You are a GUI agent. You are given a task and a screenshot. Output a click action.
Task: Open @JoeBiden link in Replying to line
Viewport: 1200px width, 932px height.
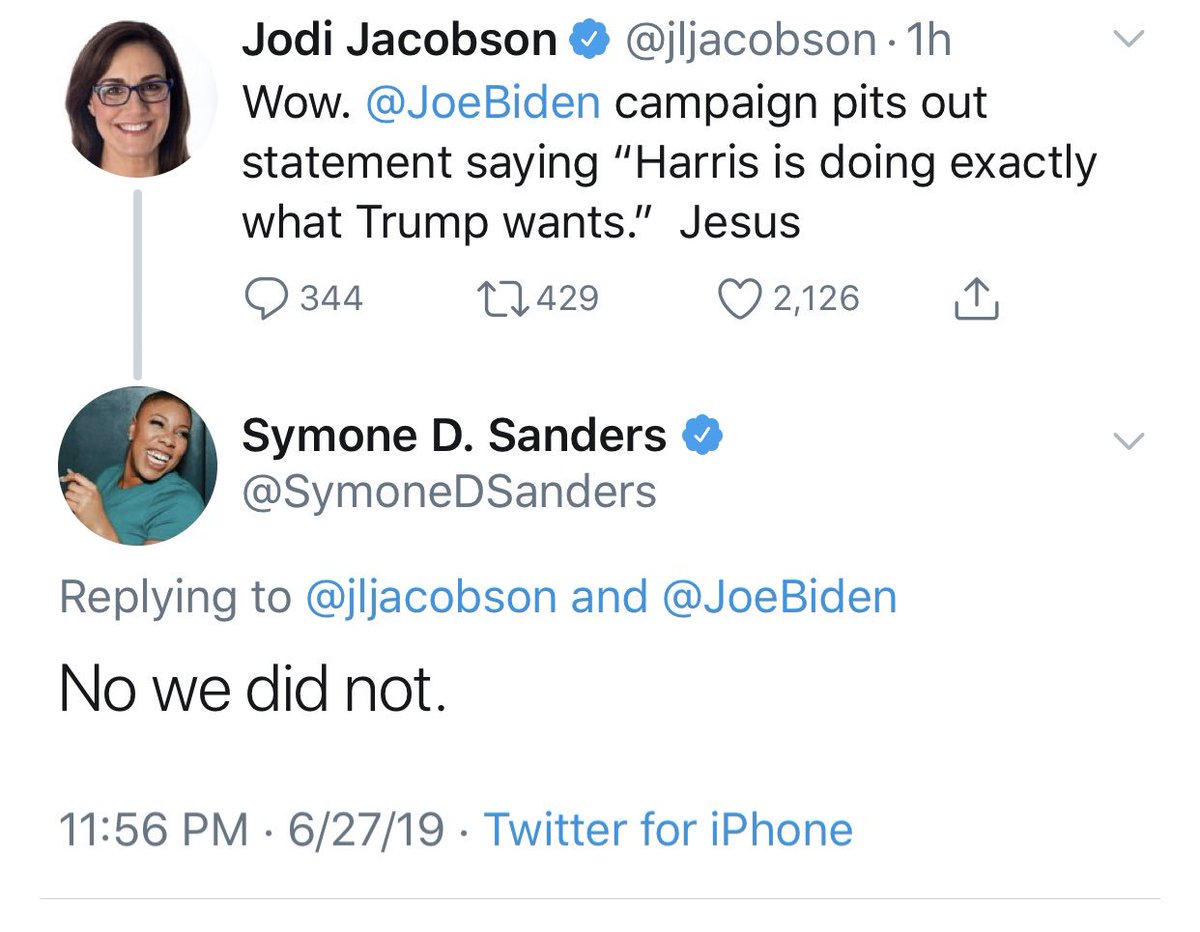pyautogui.click(x=779, y=597)
